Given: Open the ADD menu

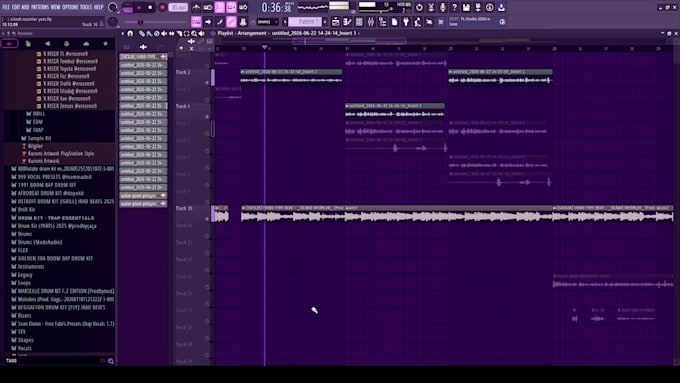Looking at the screenshot, I should pyautogui.click(x=26, y=7).
